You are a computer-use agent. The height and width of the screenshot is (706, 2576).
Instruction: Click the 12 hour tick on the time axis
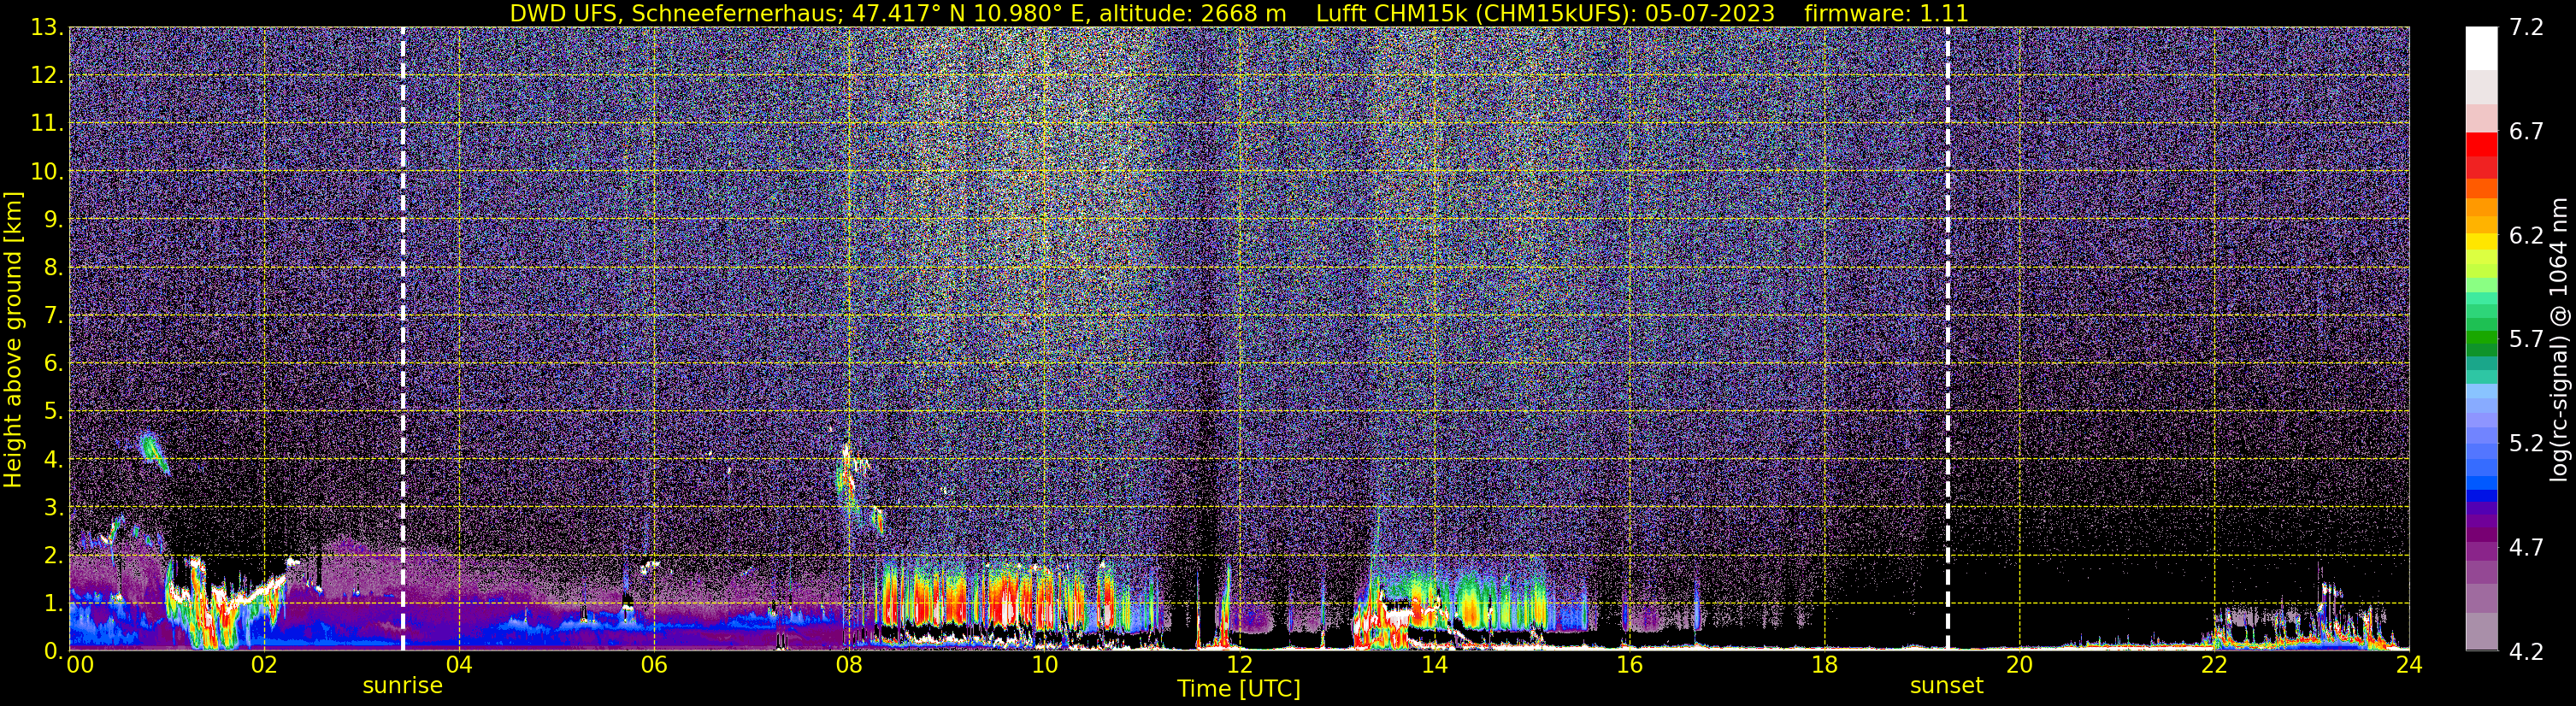click(1239, 665)
